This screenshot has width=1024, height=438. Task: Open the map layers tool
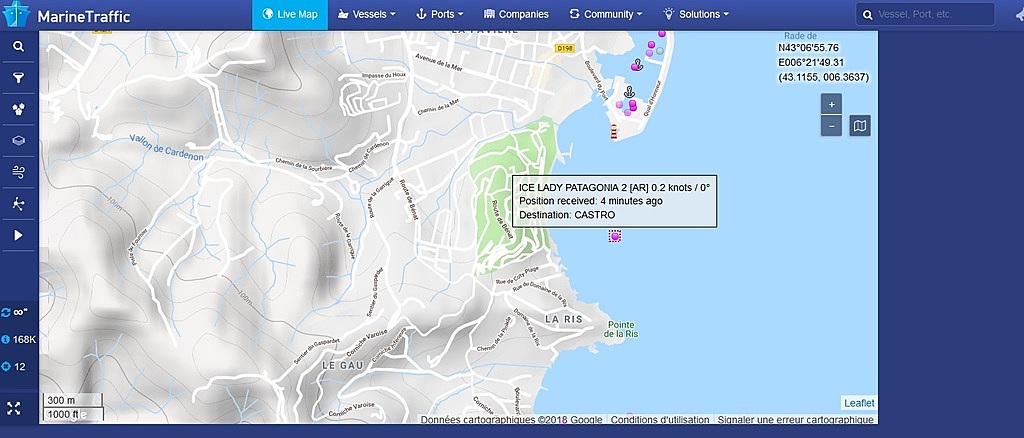coord(19,141)
